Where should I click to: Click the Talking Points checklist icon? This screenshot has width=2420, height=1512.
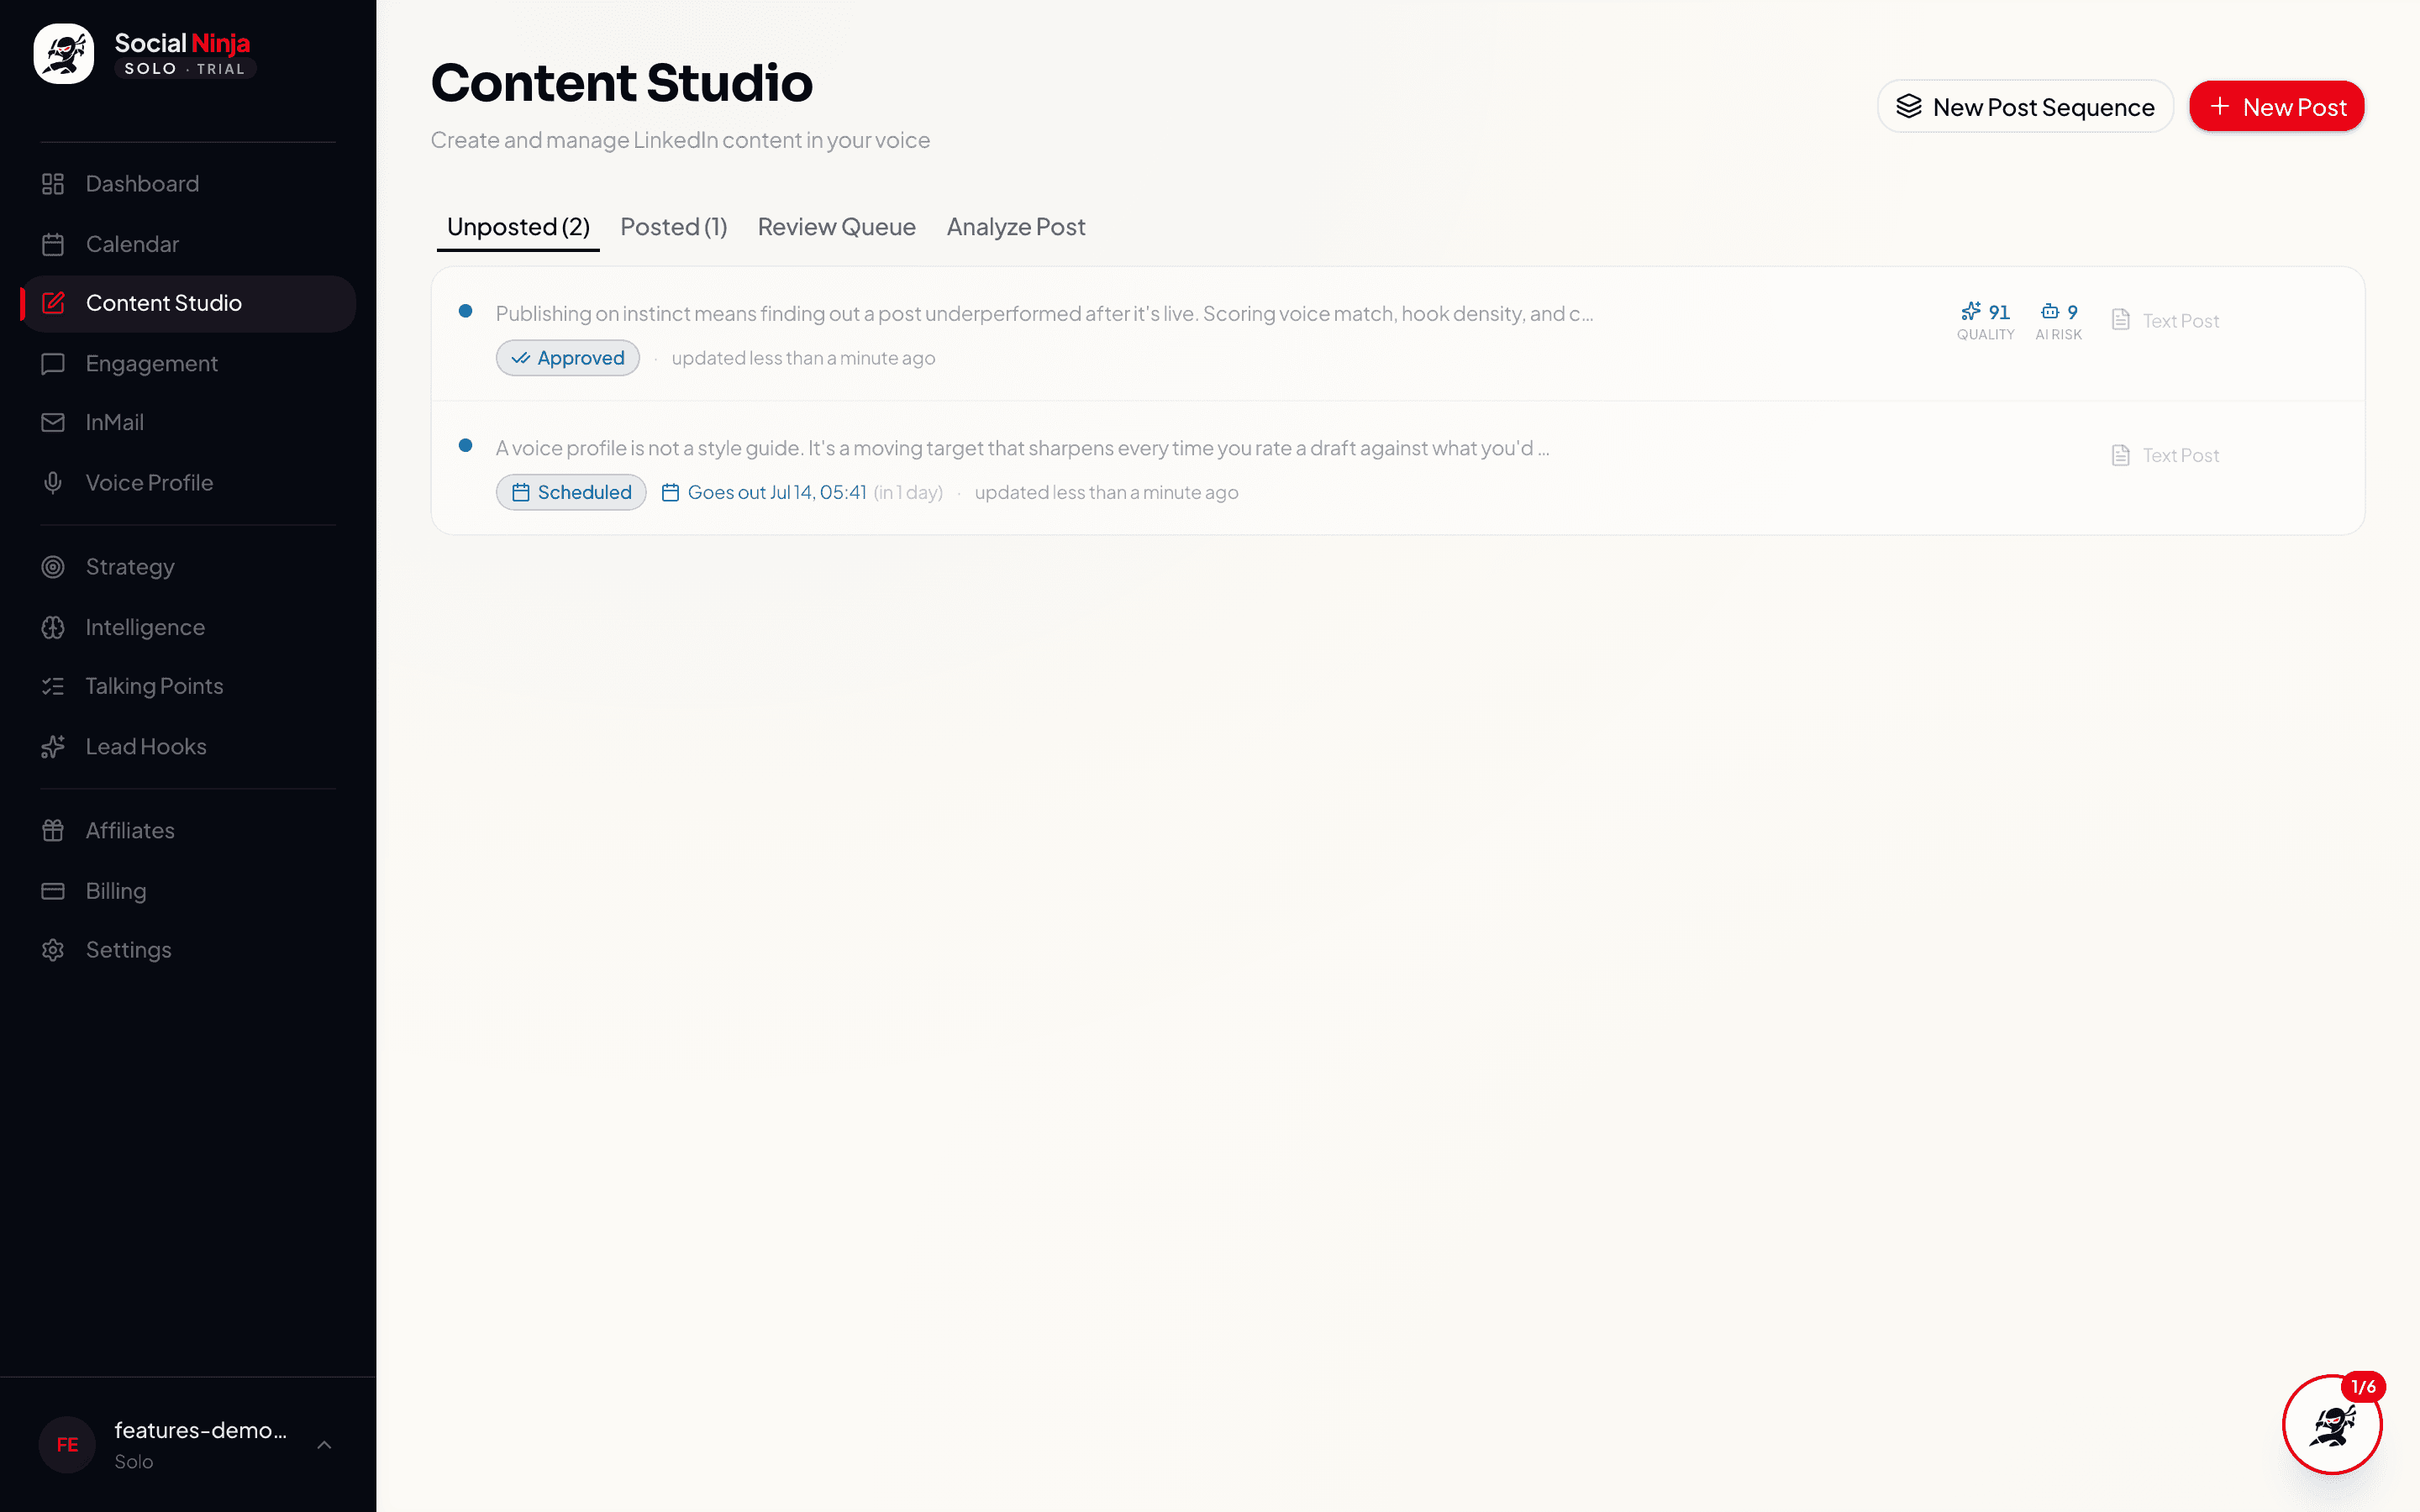tap(53, 686)
